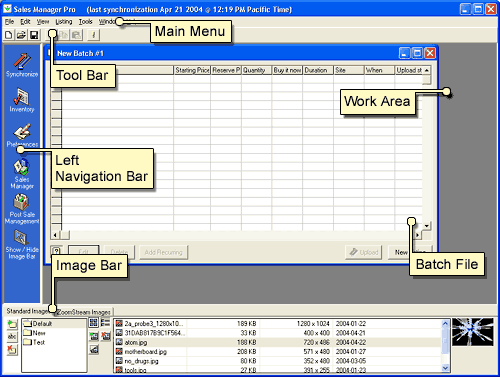This screenshot has width=500, height=377.
Task: Click the Reserve P column header
Action: tap(226, 70)
